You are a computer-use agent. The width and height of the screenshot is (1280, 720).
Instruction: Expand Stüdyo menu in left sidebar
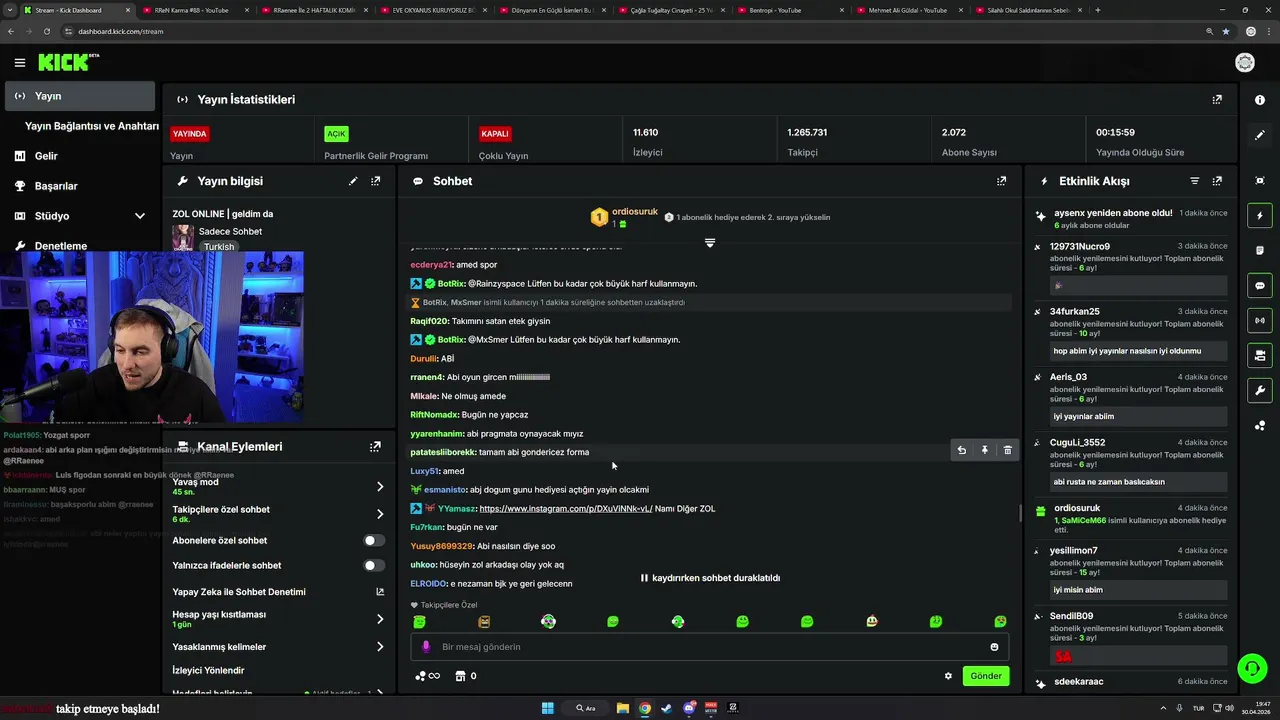point(139,216)
